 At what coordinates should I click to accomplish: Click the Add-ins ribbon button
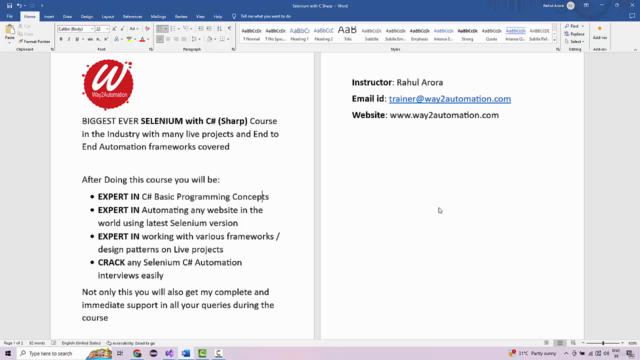(x=600, y=33)
